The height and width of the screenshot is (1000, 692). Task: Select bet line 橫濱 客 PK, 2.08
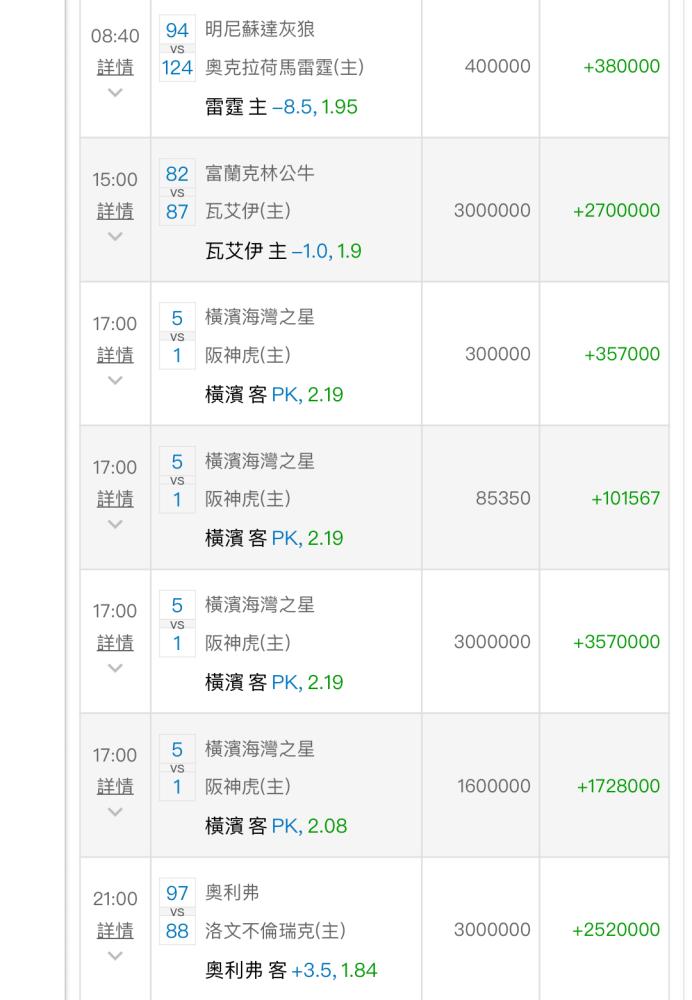(x=276, y=826)
